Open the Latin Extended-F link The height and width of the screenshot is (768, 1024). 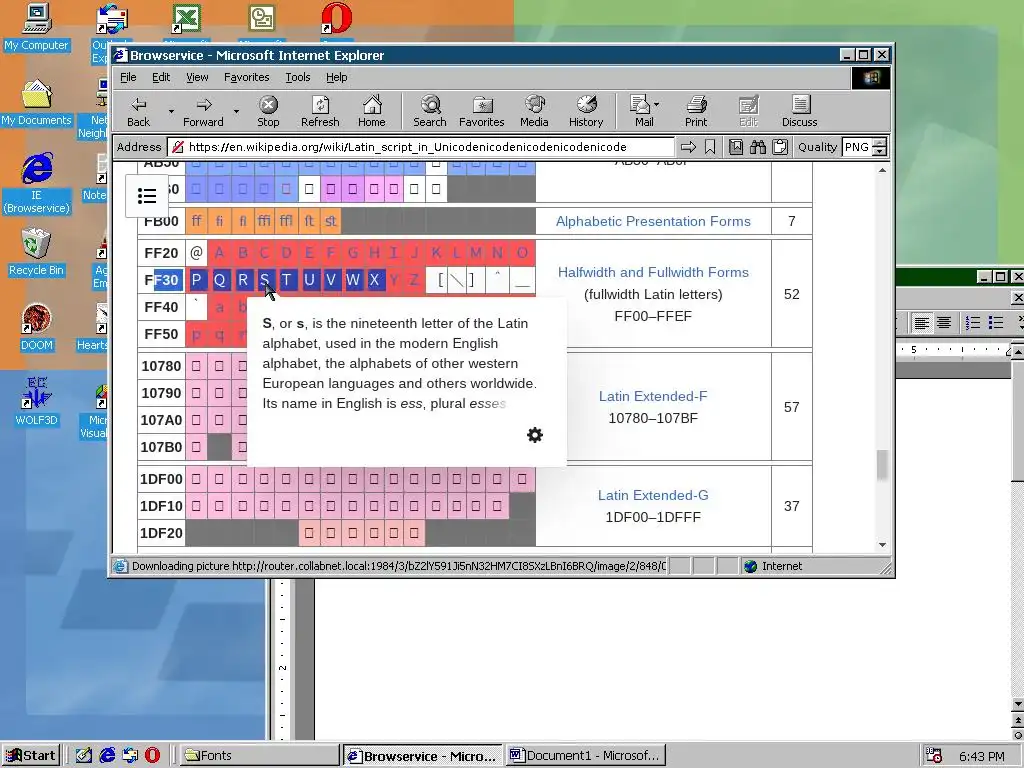[x=653, y=396]
